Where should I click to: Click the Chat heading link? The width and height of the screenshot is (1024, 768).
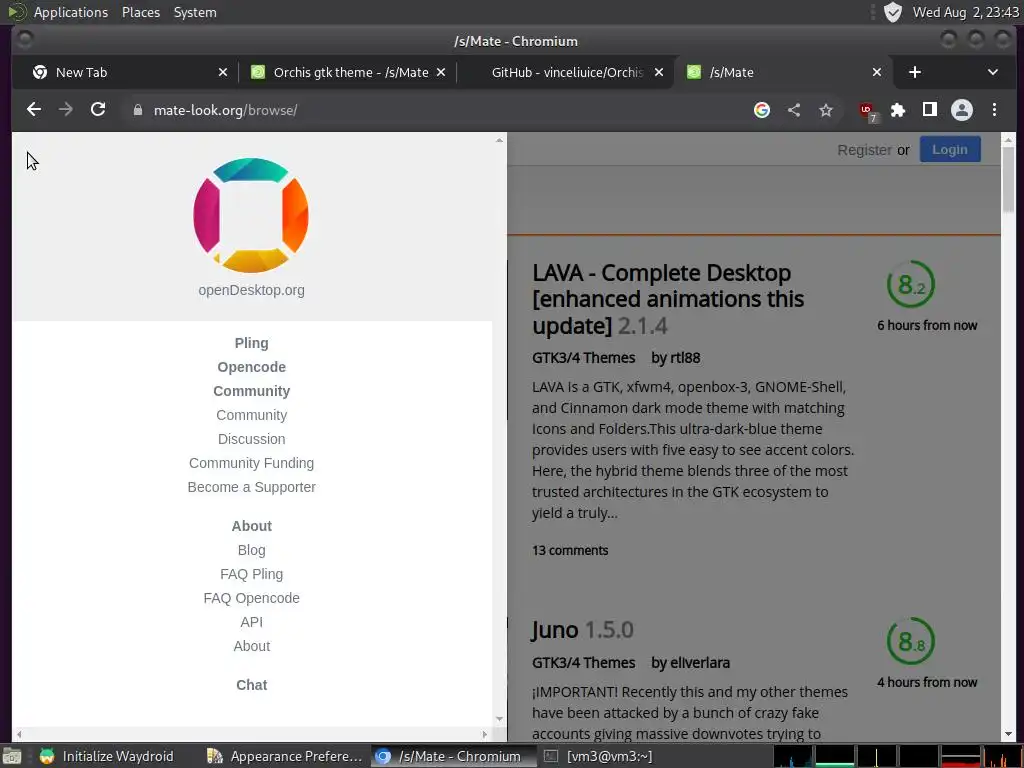click(251, 685)
